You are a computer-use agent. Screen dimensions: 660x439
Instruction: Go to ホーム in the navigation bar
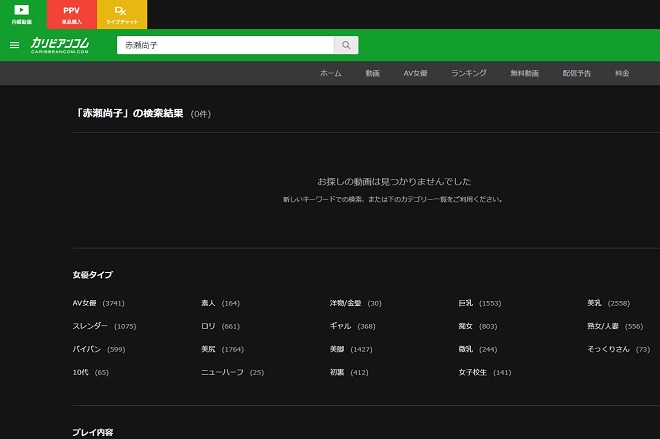click(330, 74)
